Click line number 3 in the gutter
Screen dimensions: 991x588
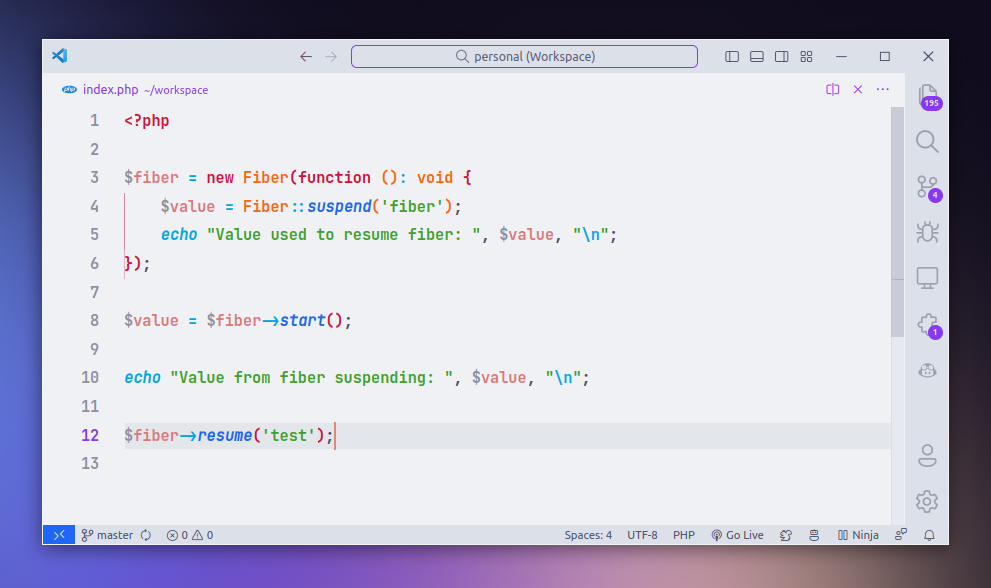(94, 177)
